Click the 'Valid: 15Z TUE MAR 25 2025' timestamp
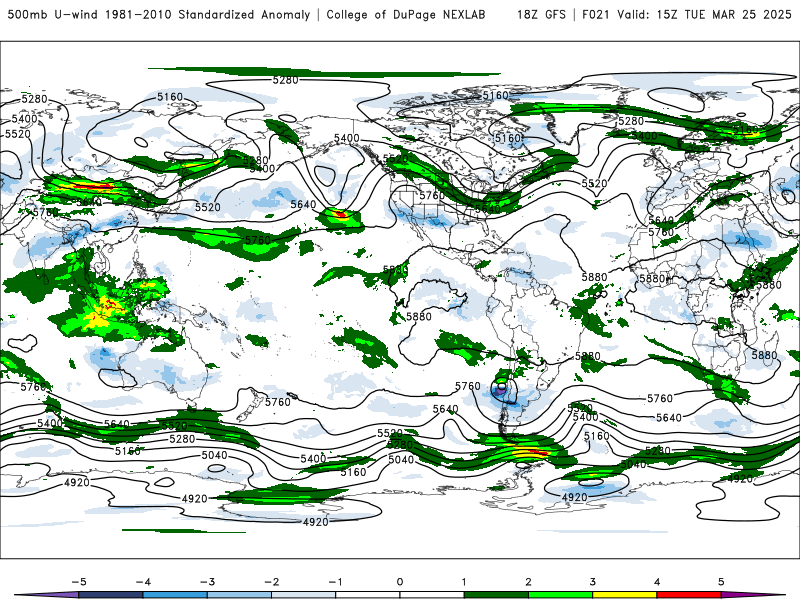 click(x=705, y=15)
